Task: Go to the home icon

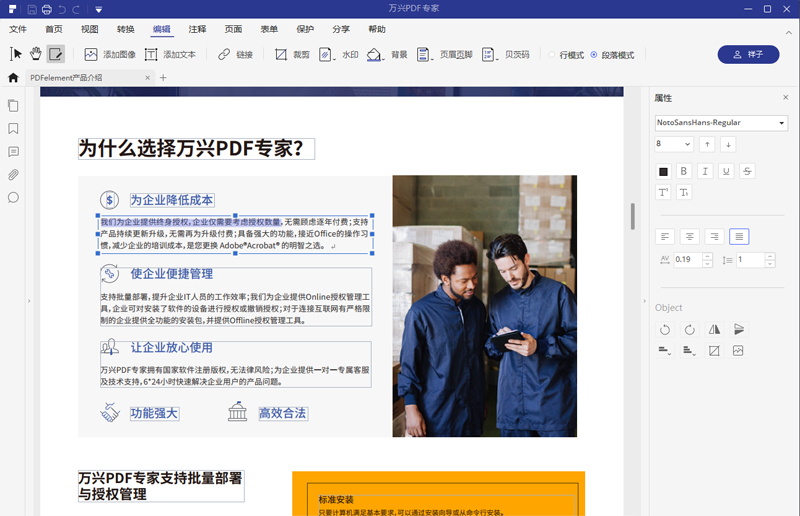Action: pyautogui.click(x=13, y=78)
